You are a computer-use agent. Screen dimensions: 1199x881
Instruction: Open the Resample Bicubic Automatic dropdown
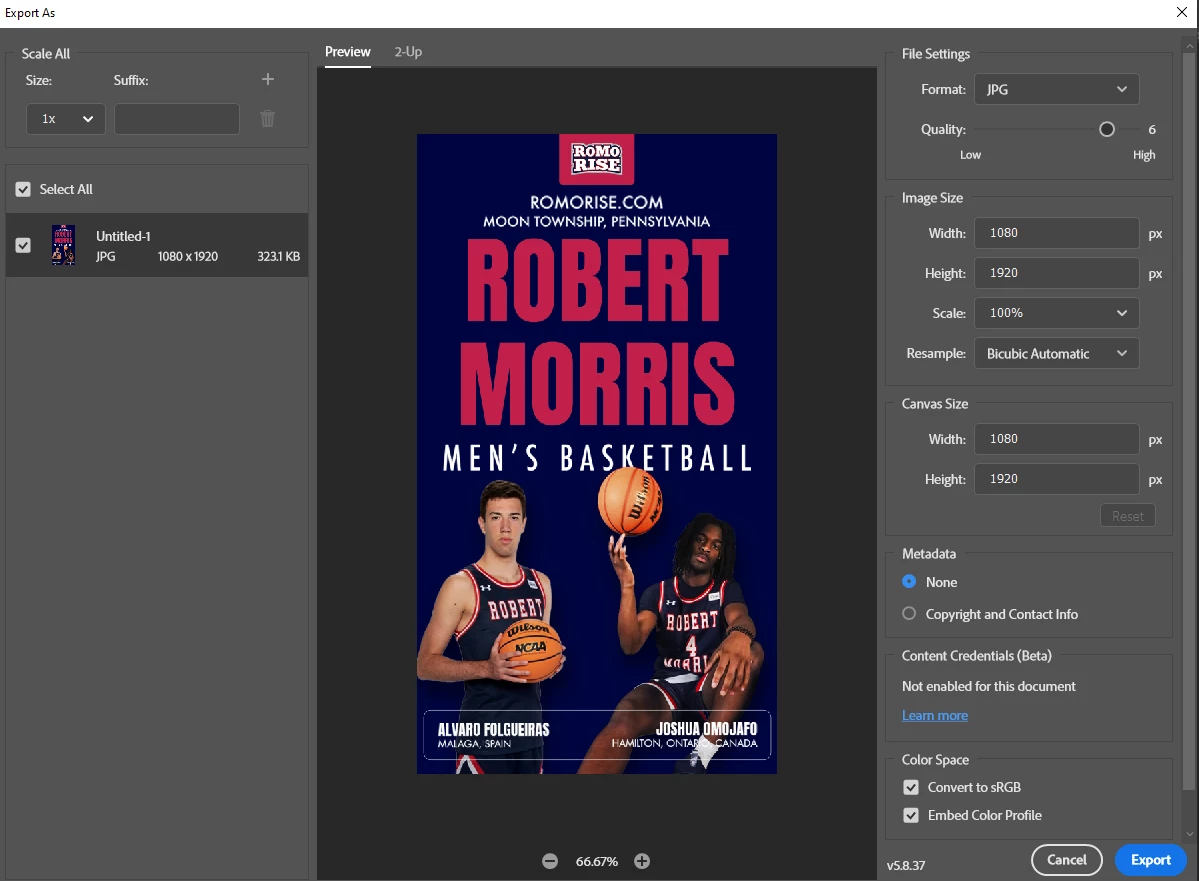1057,353
